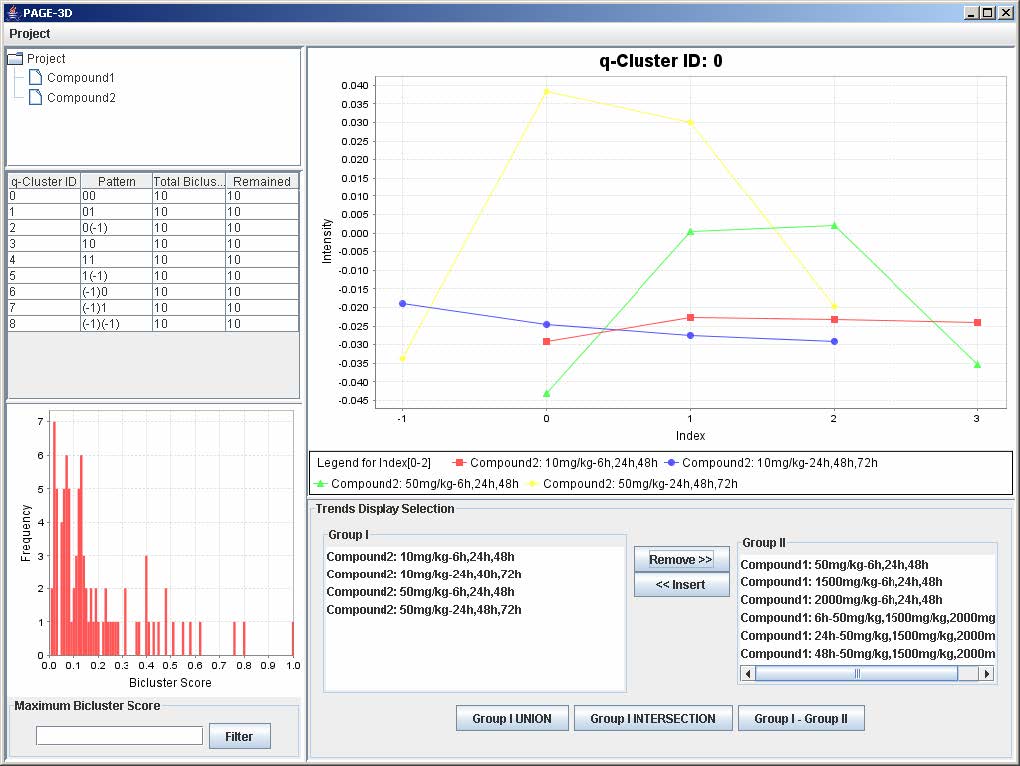Image resolution: width=1020 pixels, height=766 pixels.
Task: Select q-Cluster row with pattern (-1)0
Action: coord(154,291)
